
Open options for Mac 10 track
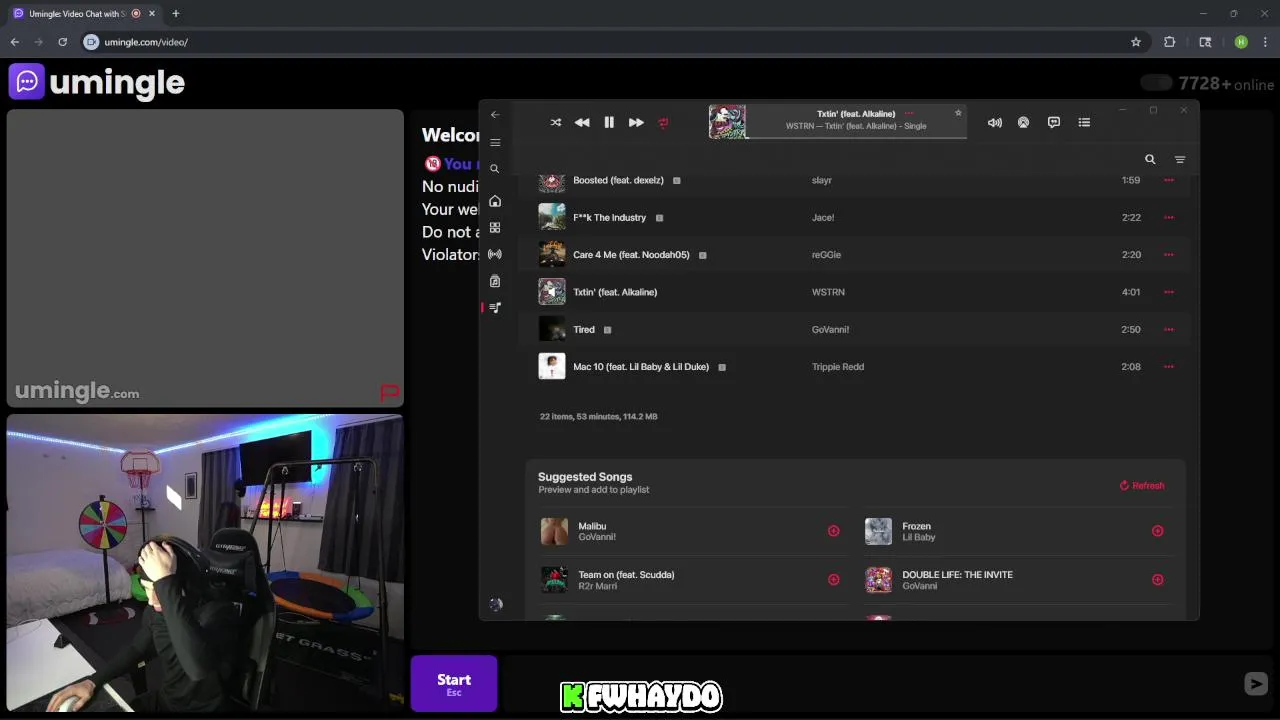point(1168,367)
